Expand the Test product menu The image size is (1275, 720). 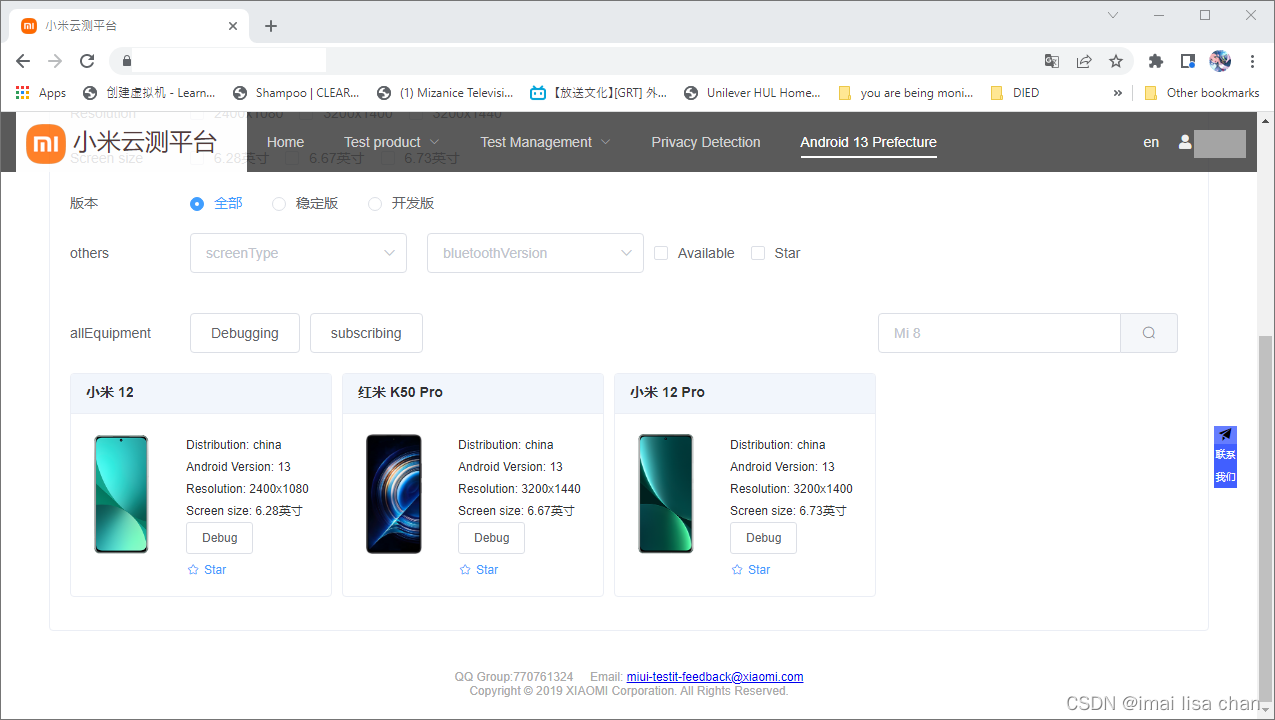tap(391, 142)
